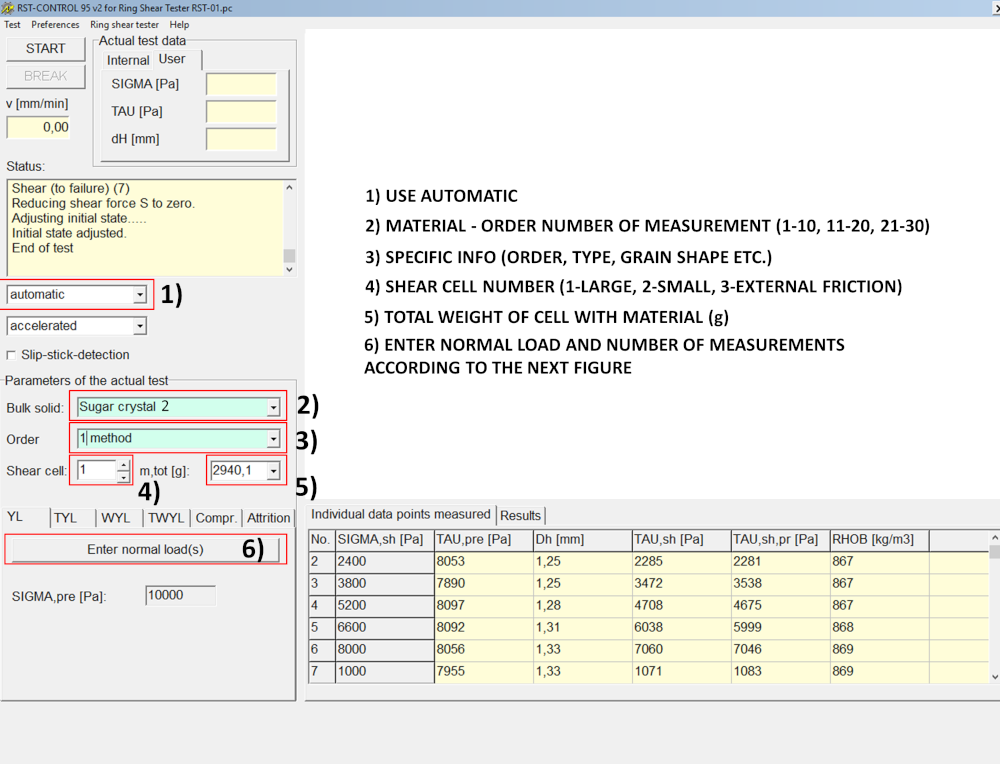1000x764 pixels.
Task: Click the v [mm/min] speed field
Action: tap(38, 127)
